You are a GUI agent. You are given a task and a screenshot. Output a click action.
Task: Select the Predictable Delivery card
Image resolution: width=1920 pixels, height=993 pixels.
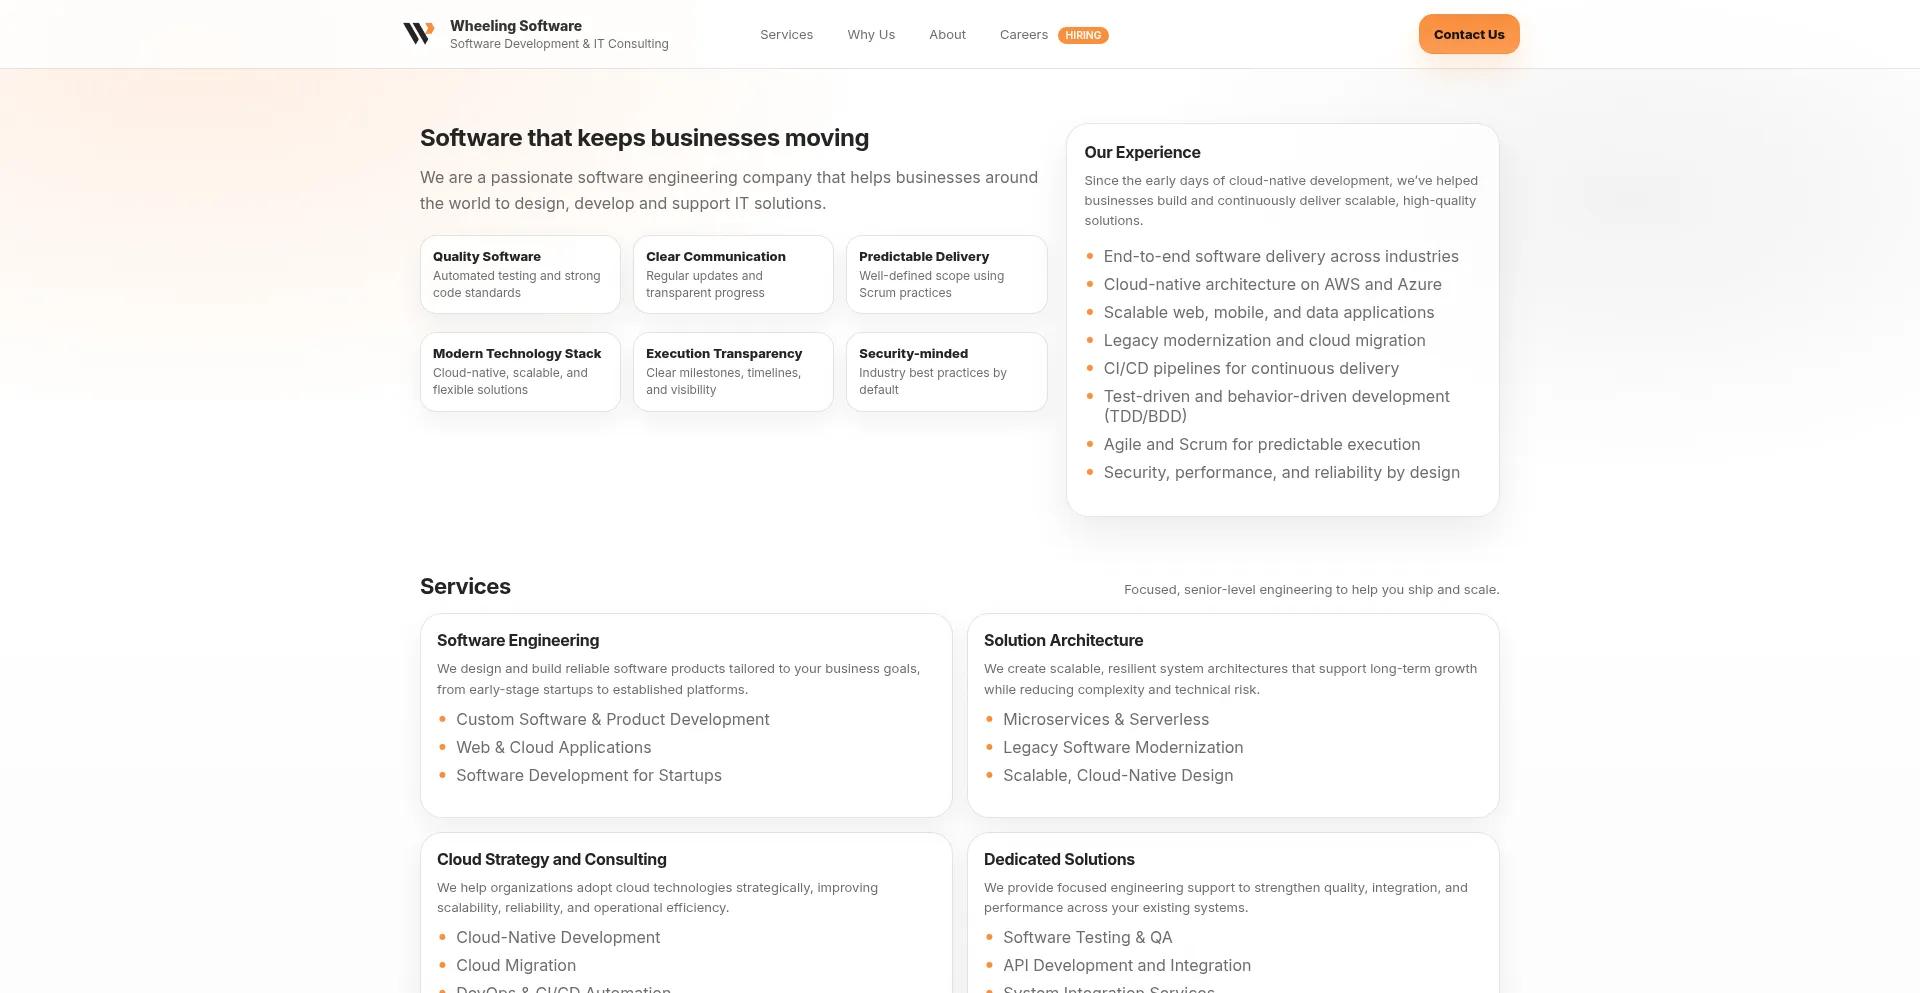point(946,274)
